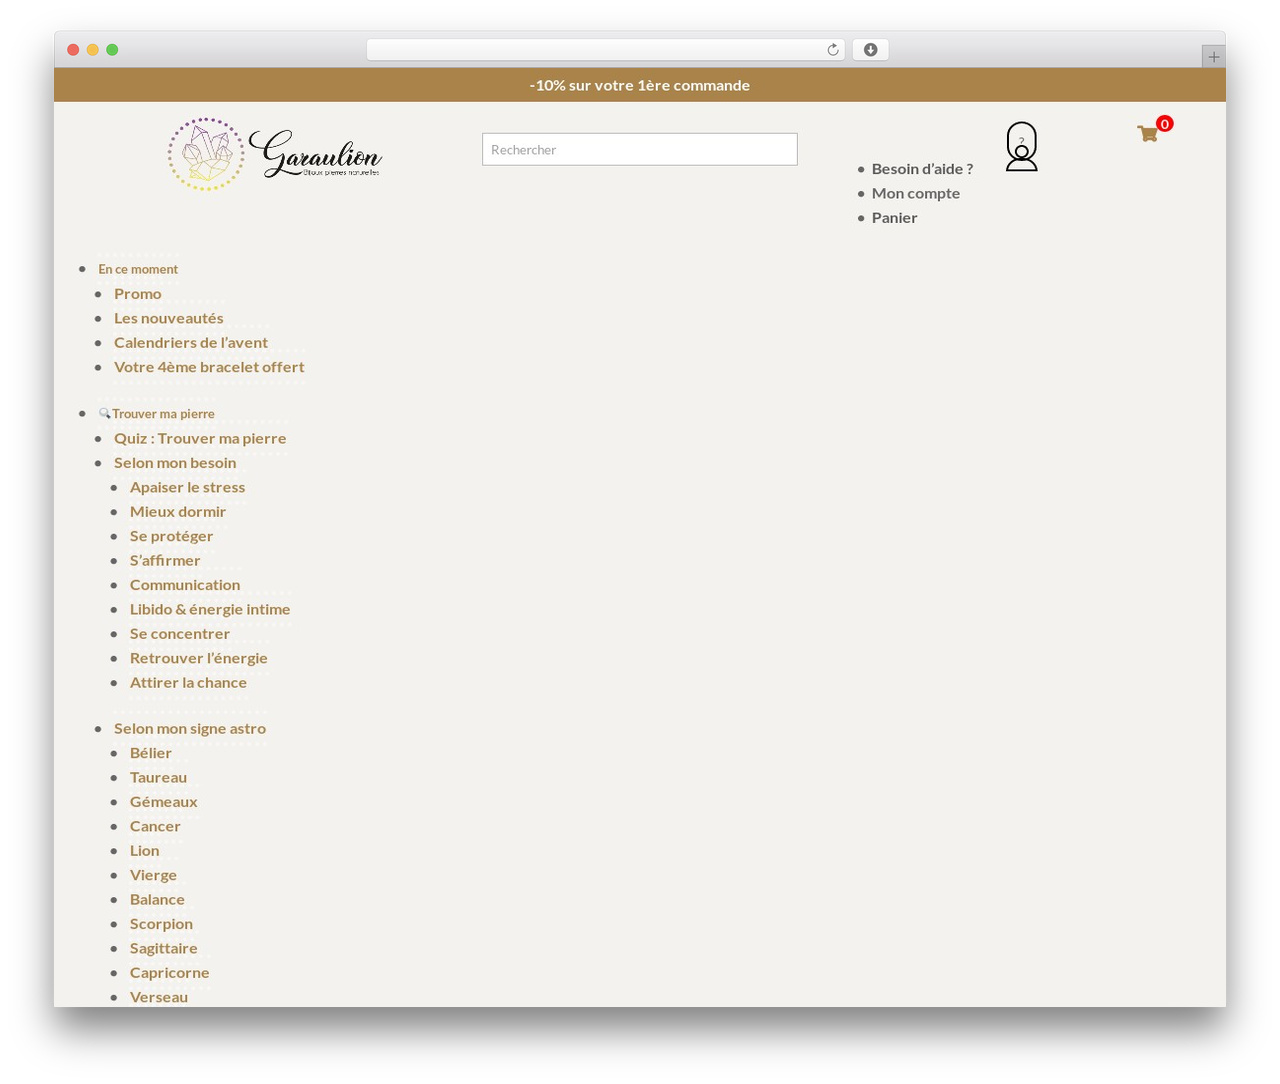Select Gémeaux sign

(164, 802)
